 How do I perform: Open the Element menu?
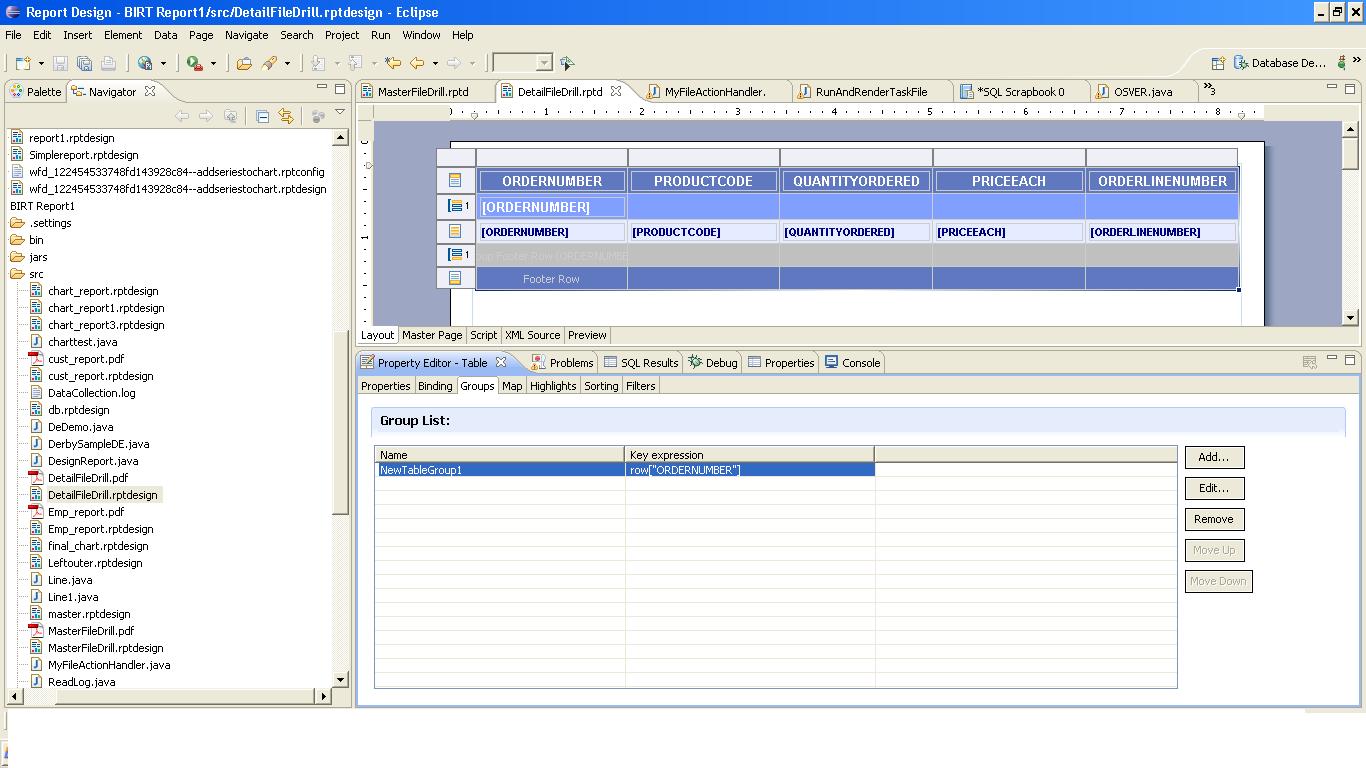[123, 34]
